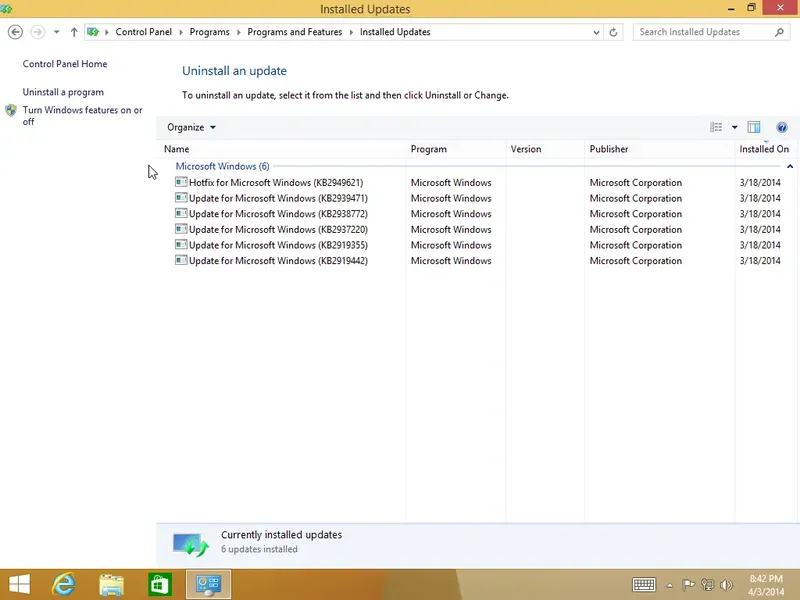The width and height of the screenshot is (800, 600).
Task: Refresh the Installed Updates view
Action: click(x=611, y=31)
